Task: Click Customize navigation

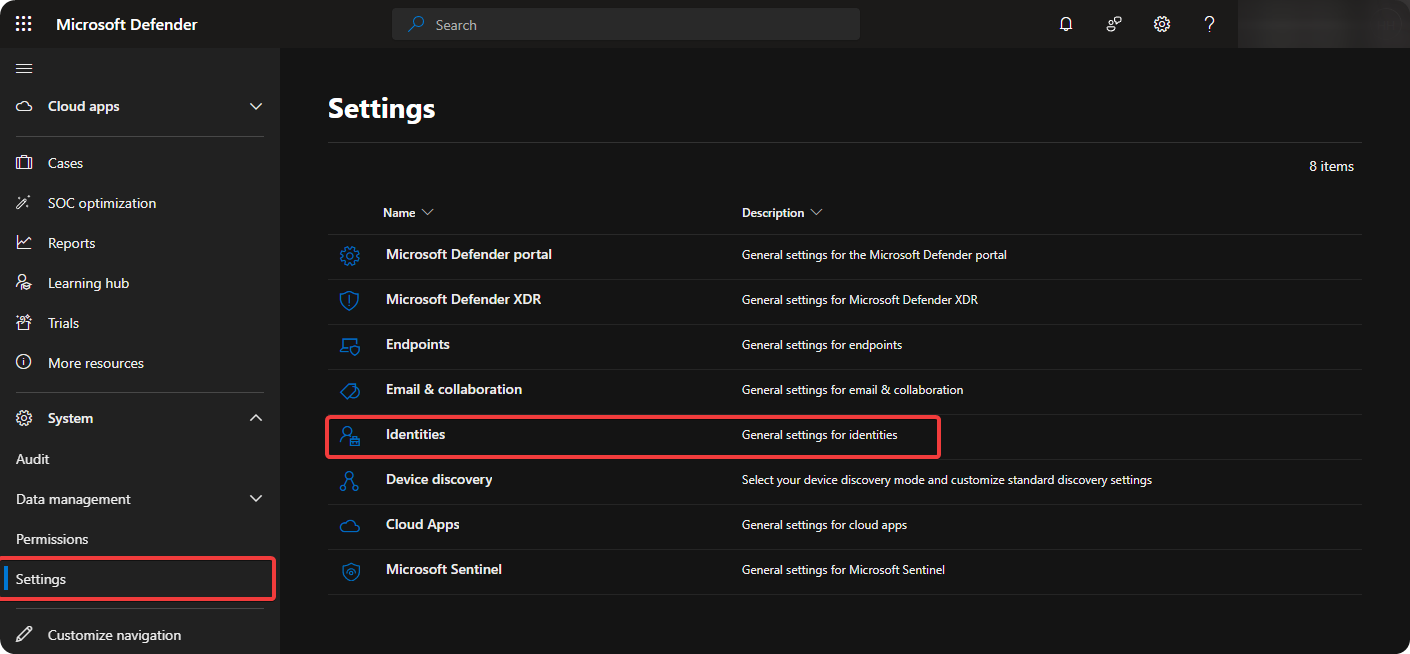Action: [114, 635]
